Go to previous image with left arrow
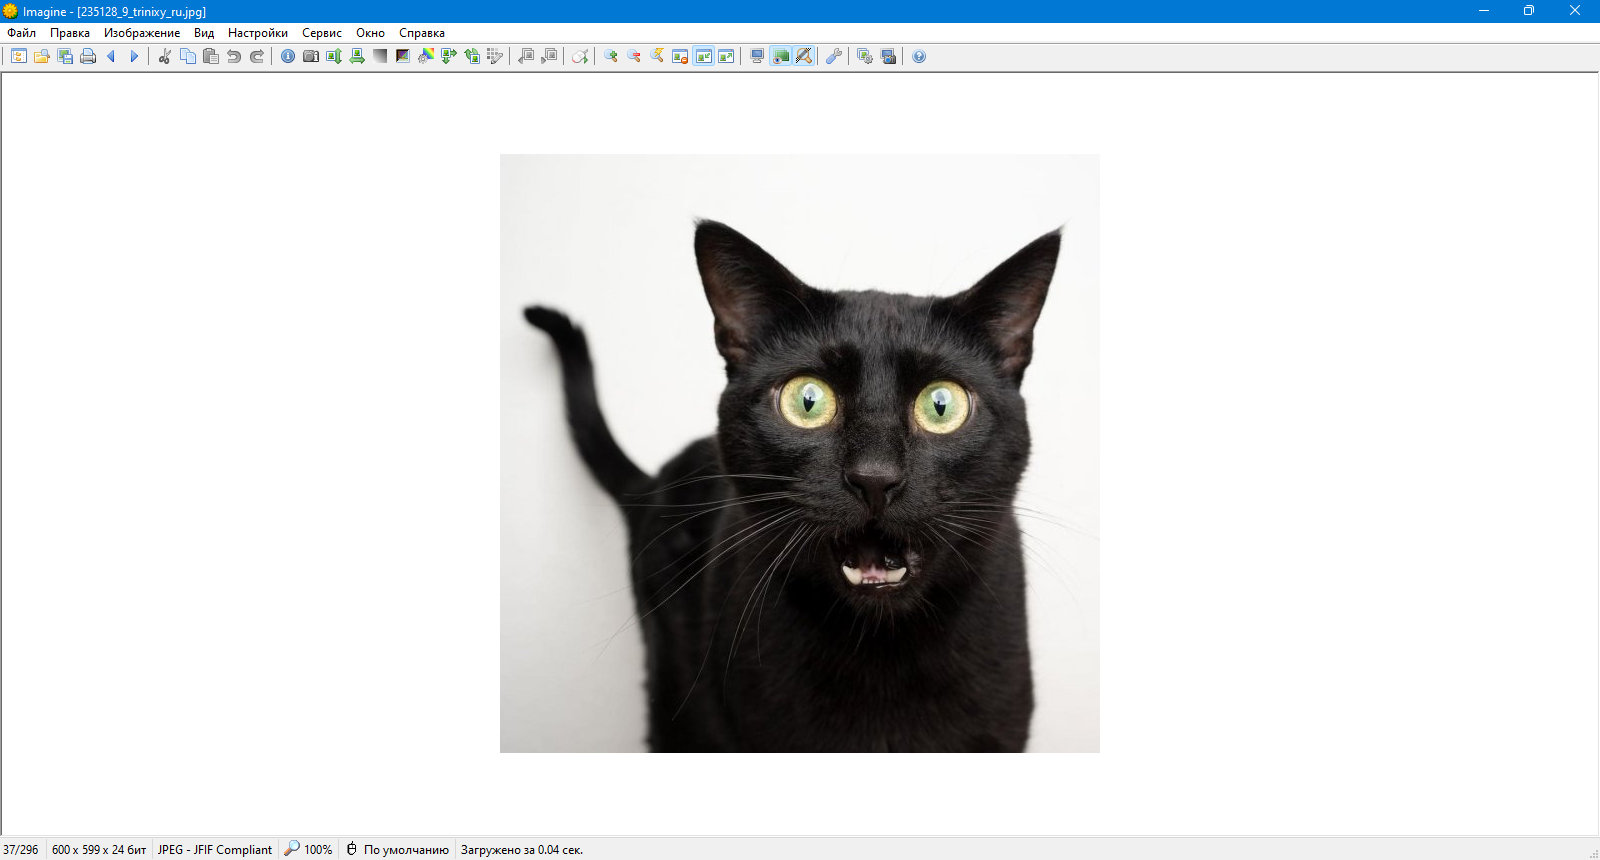 111,56
